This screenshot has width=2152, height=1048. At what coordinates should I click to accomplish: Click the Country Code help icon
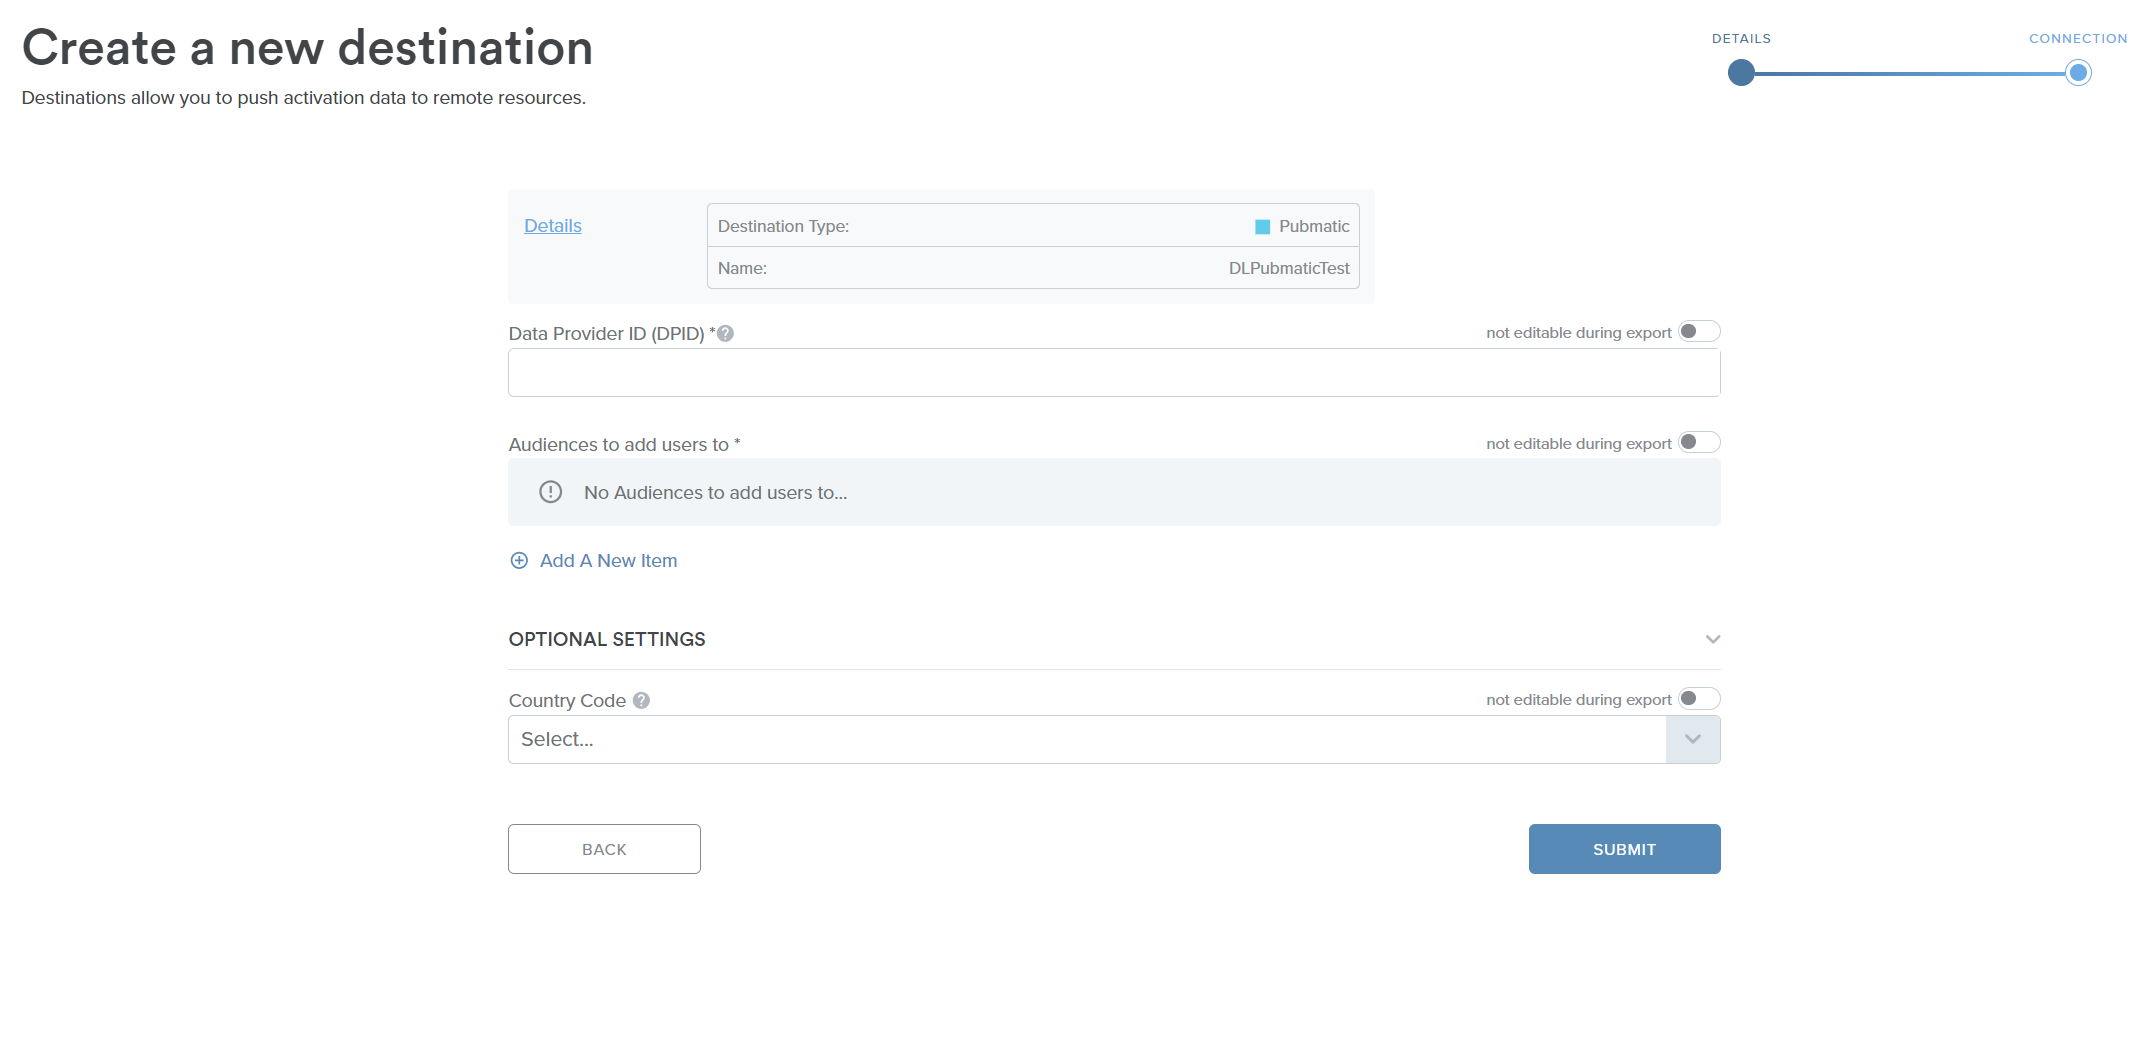tap(641, 701)
